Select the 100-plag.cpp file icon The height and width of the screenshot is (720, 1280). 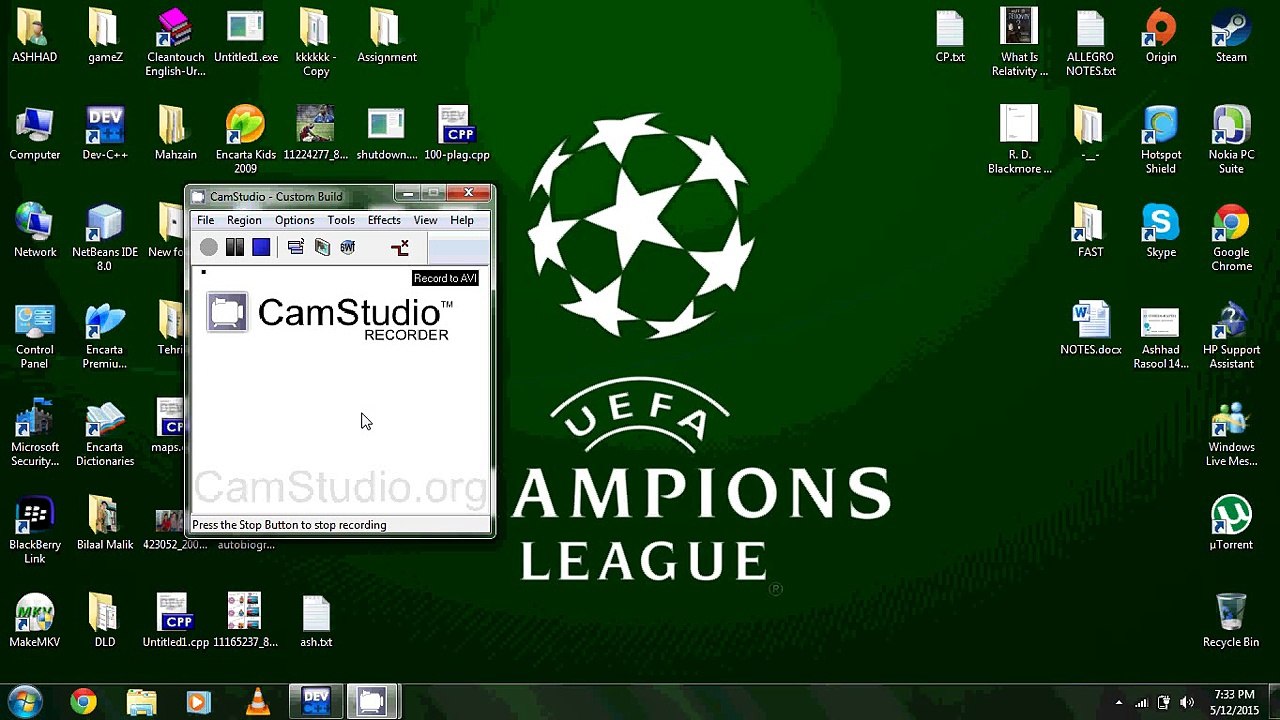457,134
